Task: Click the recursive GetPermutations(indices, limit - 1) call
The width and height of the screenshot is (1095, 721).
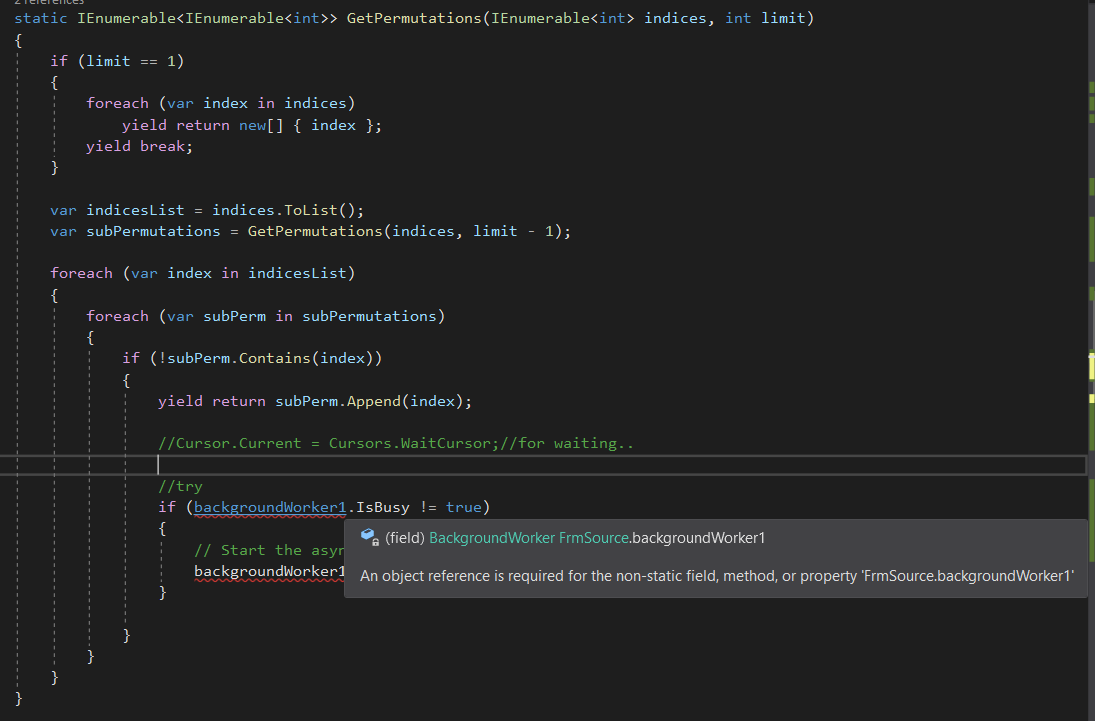Action: coord(406,231)
